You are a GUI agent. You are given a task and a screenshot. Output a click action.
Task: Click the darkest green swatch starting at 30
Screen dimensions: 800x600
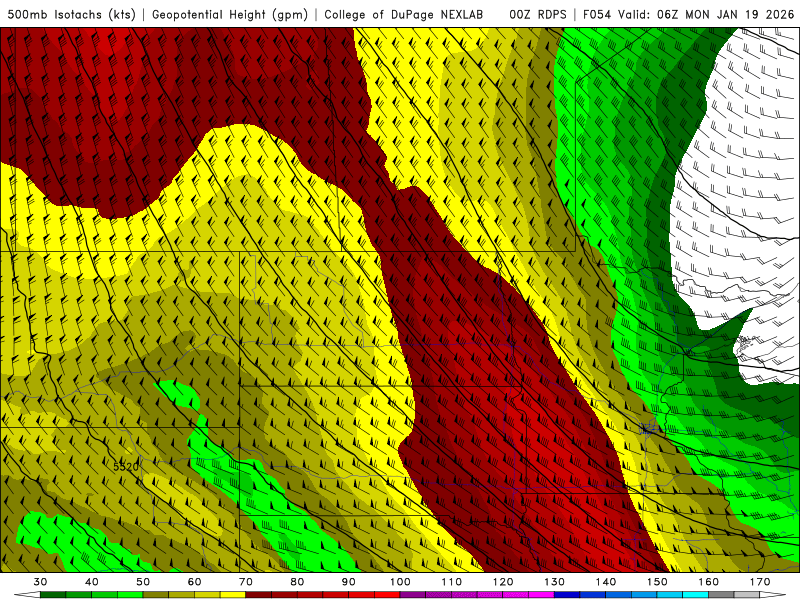53,595
